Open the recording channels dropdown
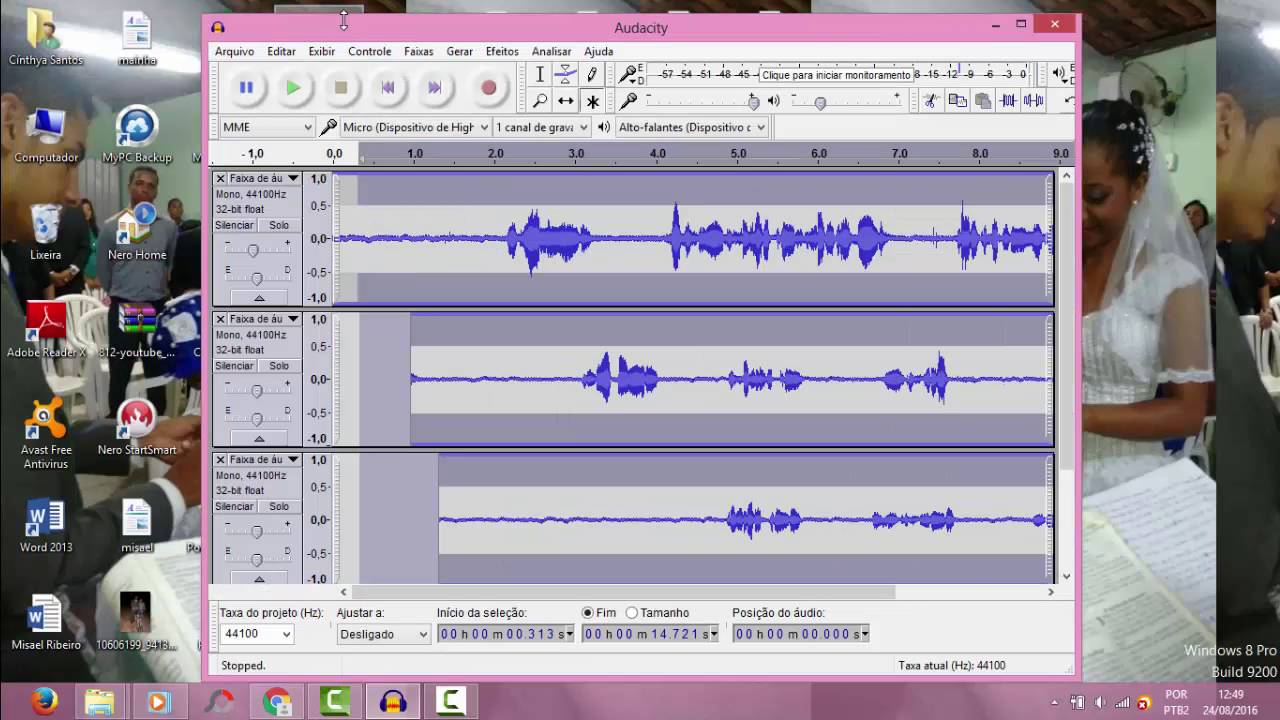 (x=543, y=127)
